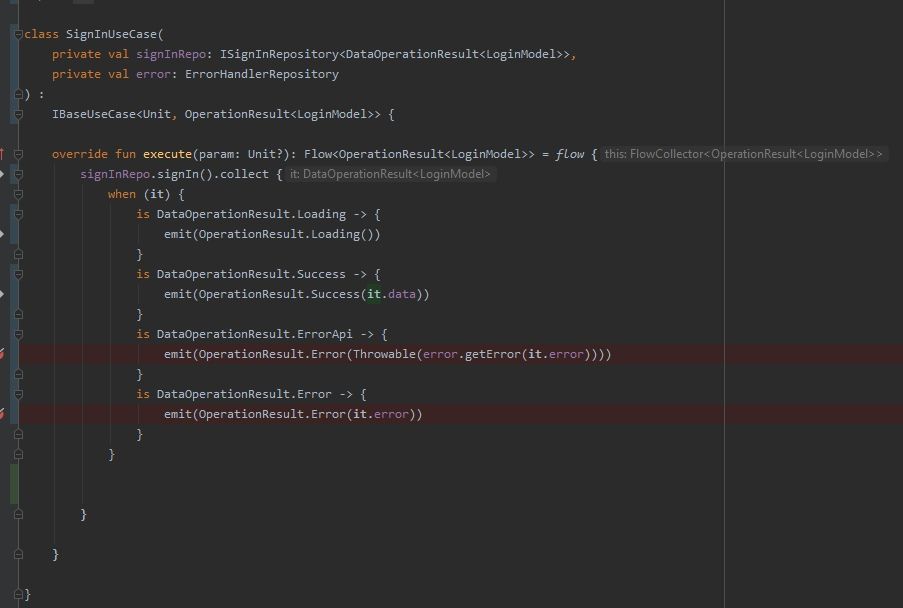Collapse the override fun execute fold marker

(18, 154)
